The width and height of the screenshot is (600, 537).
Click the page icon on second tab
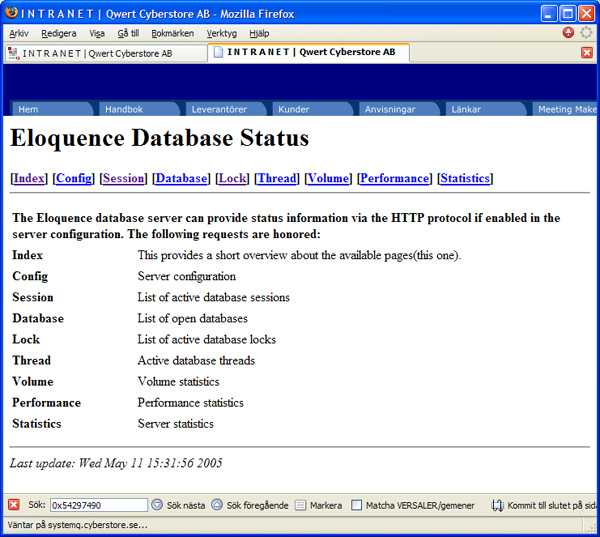pos(218,52)
